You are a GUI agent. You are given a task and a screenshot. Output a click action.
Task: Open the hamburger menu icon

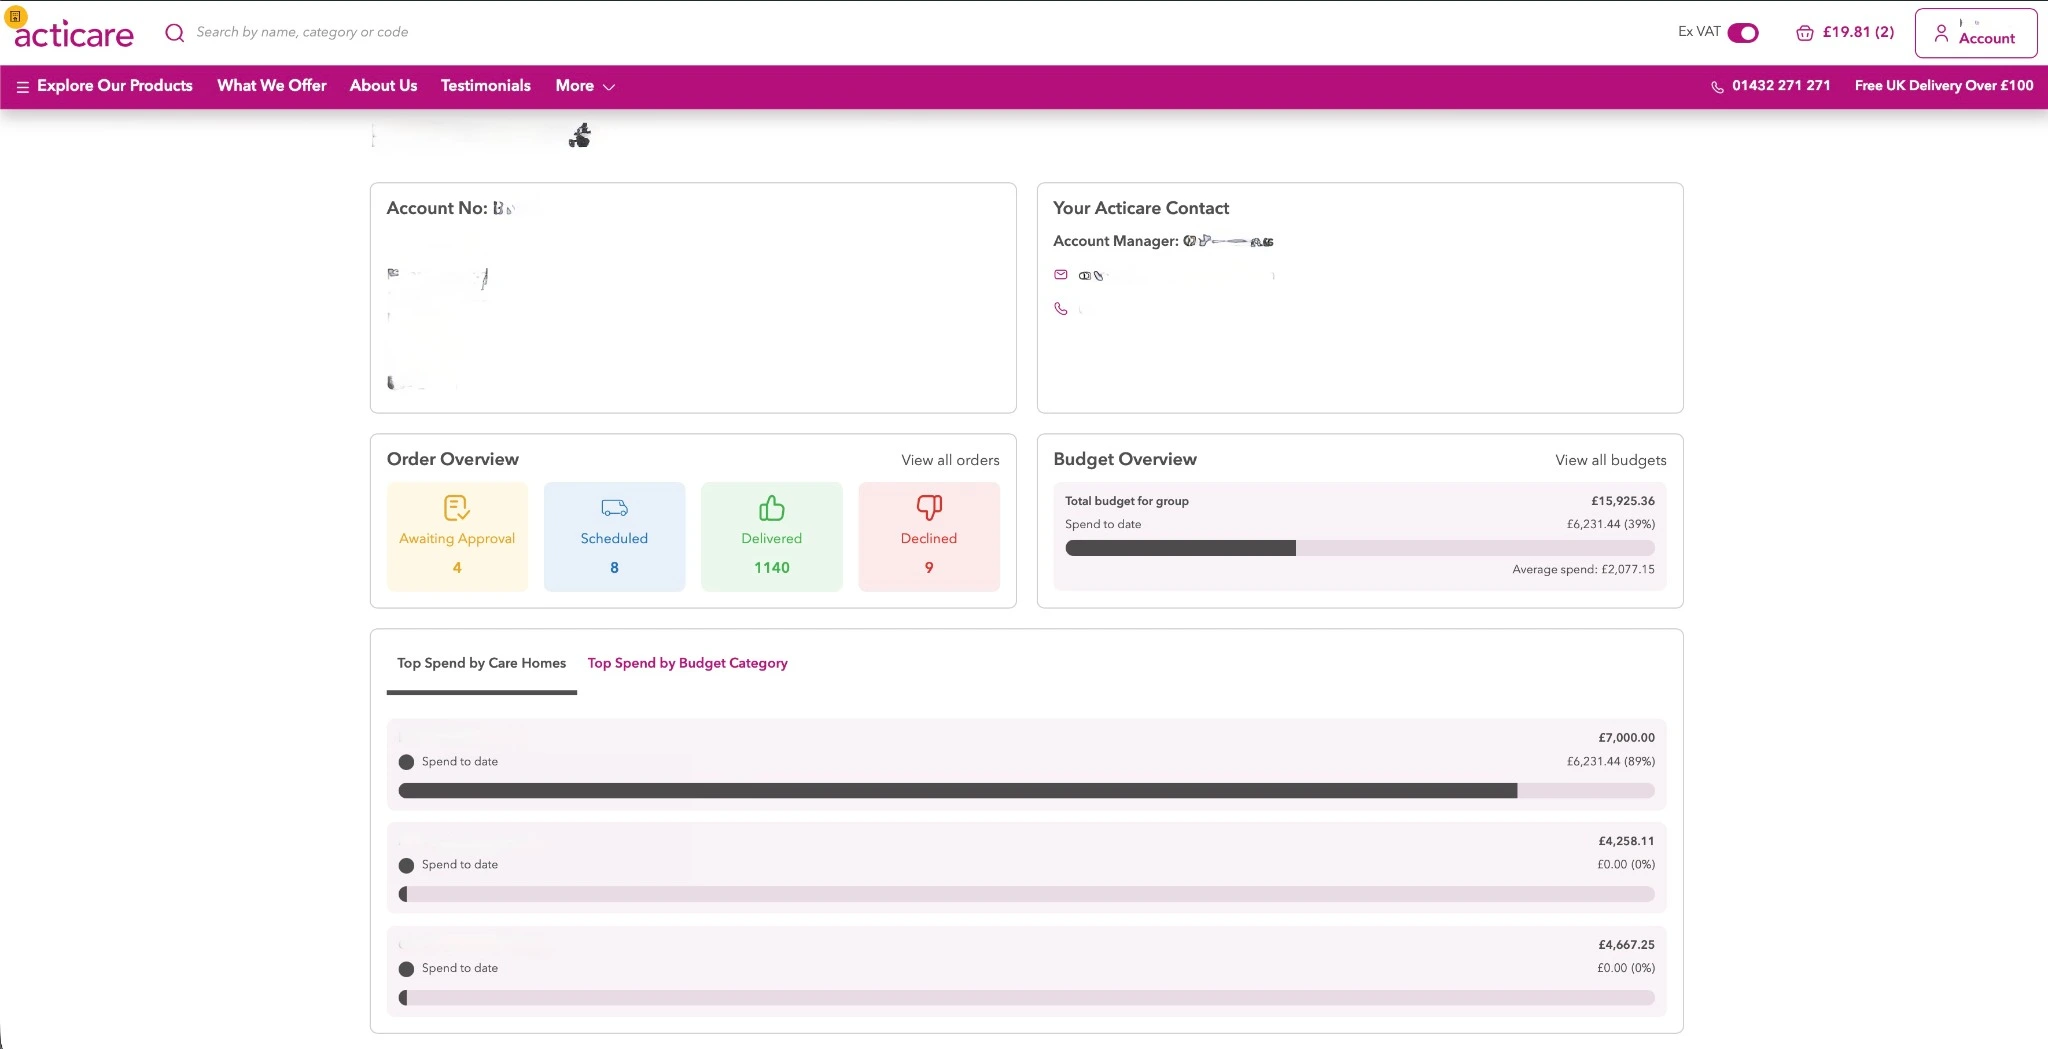(x=23, y=87)
